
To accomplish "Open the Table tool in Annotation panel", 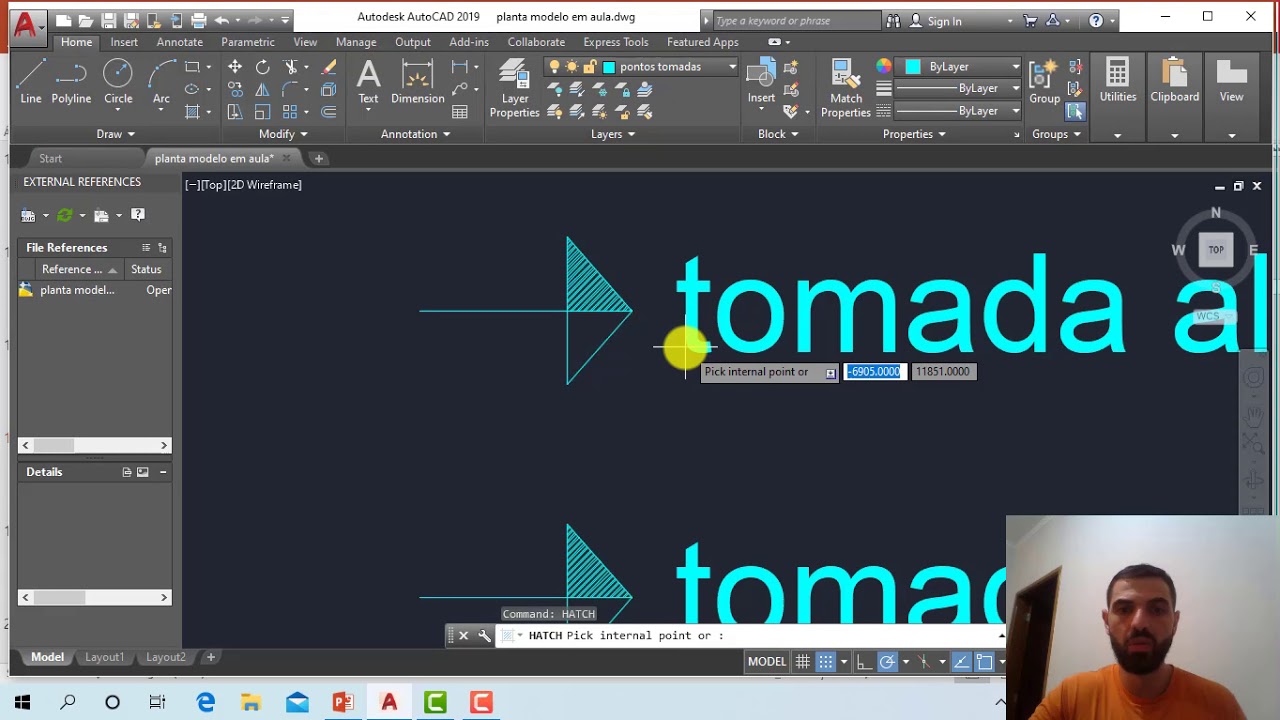I will (460, 112).
